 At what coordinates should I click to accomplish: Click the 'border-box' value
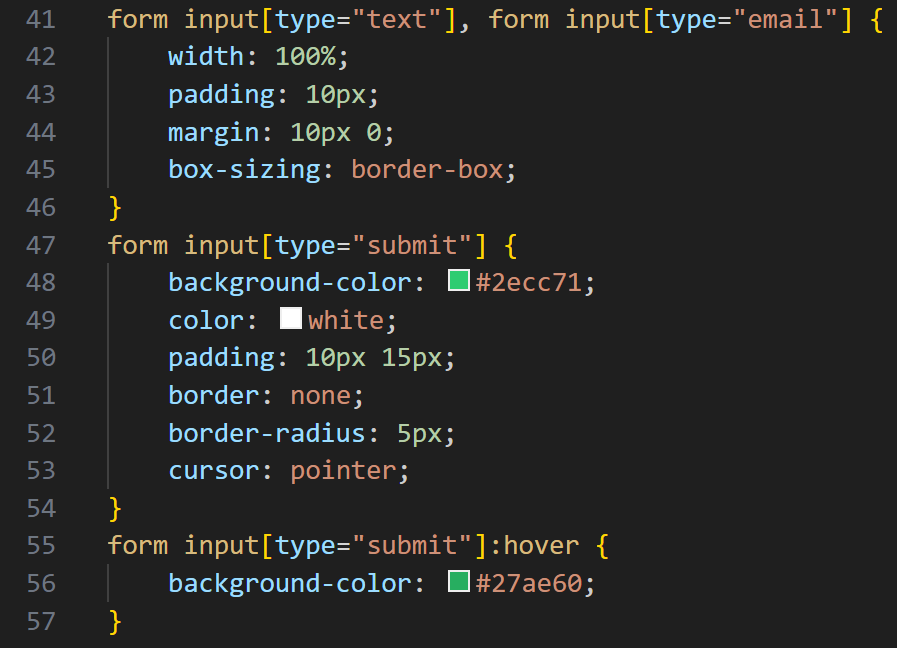pyautogui.click(x=427, y=169)
